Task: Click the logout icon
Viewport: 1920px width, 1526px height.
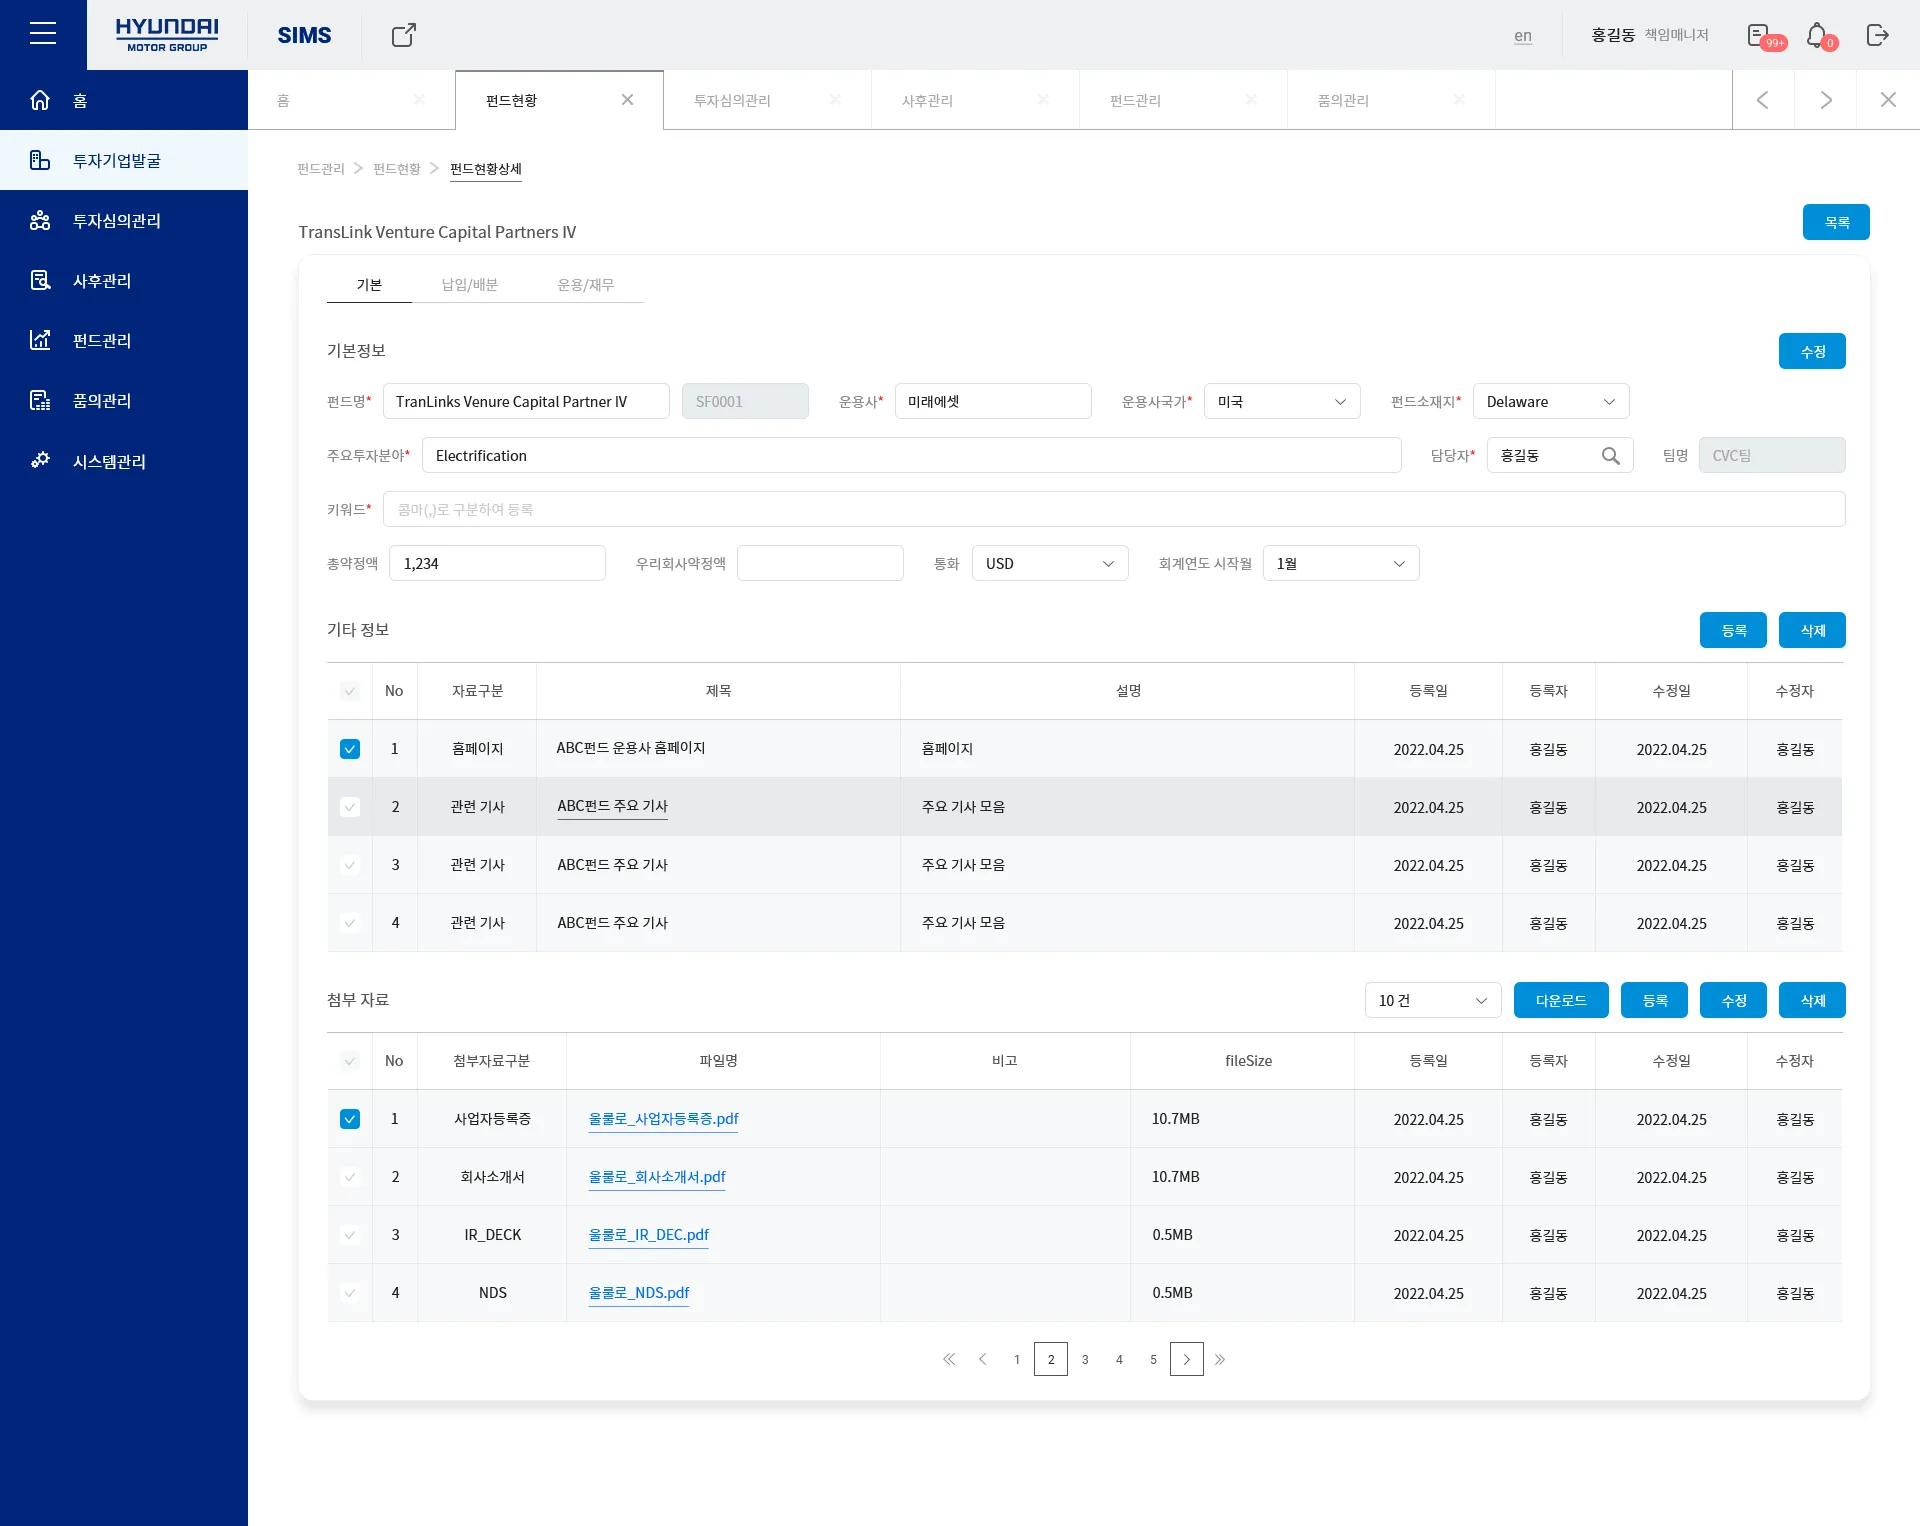Action: [1878, 35]
